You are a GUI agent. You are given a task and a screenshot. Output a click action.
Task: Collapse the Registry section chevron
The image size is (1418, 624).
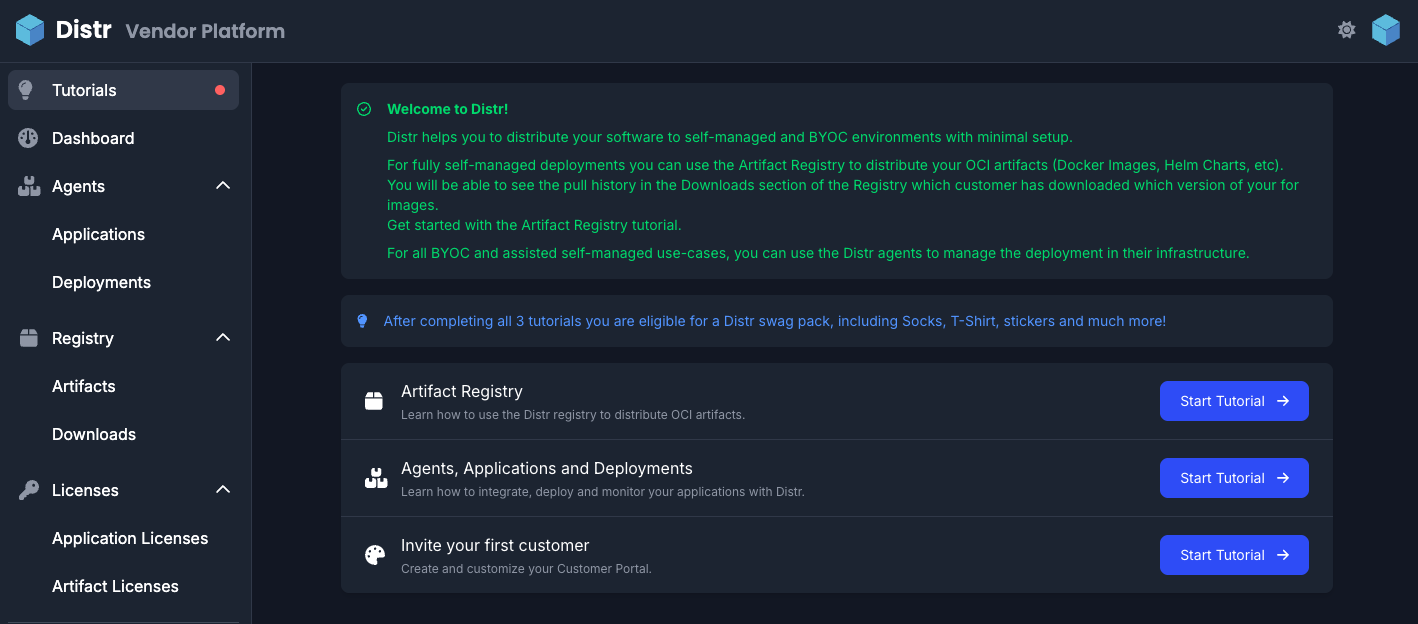coord(223,338)
